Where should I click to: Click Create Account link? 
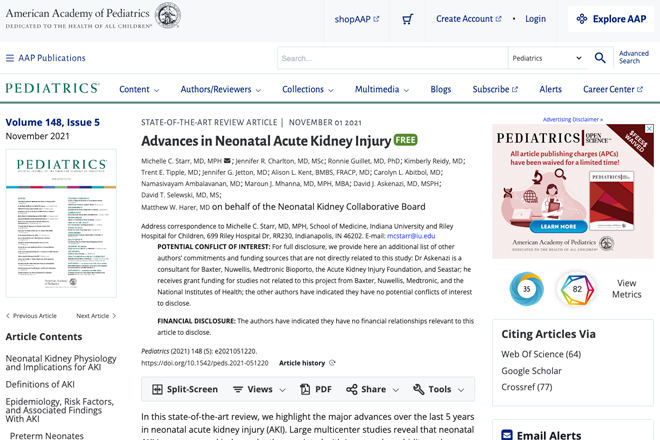pos(468,19)
